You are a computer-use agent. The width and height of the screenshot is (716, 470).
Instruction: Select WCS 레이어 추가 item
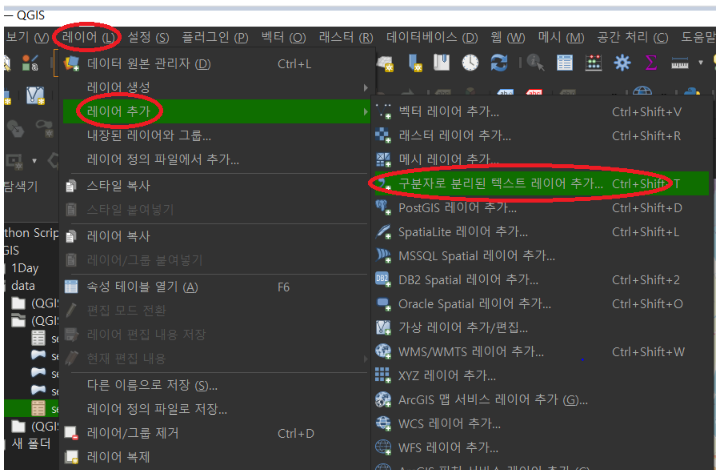click(x=542, y=423)
